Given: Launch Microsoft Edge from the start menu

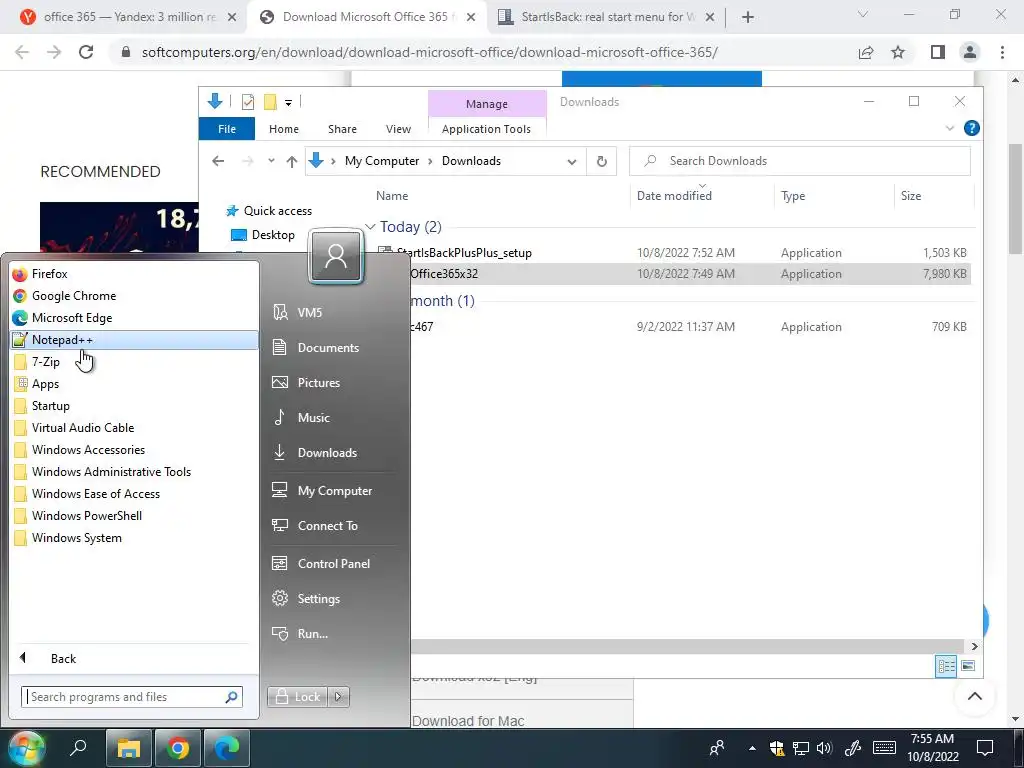Looking at the screenshot, I should [134, 318].
